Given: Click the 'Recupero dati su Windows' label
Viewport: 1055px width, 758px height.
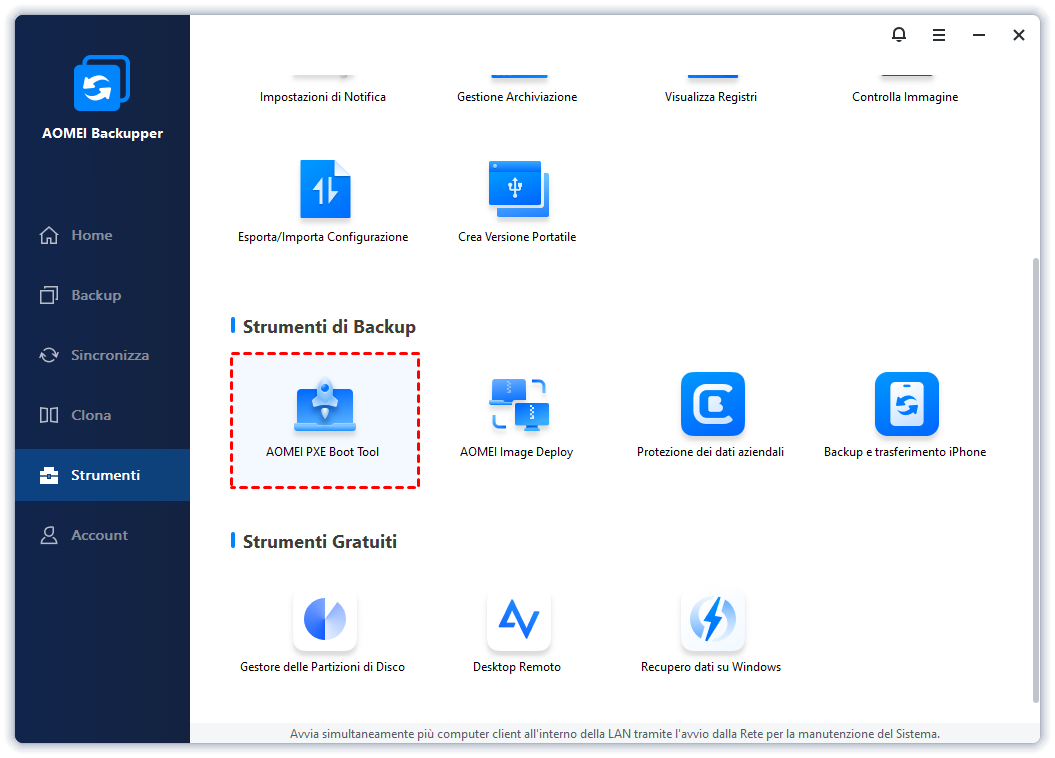Looking at the screenshot, I should [x=711, y=667].
